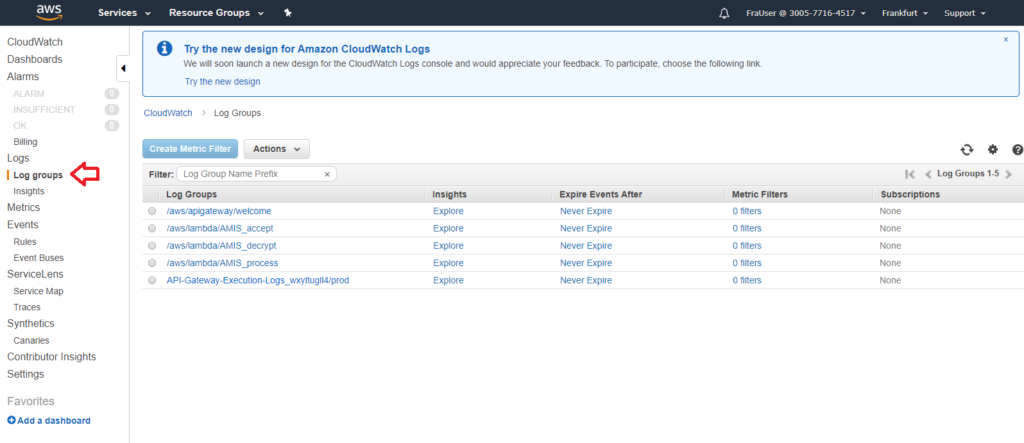Image resolution: width=1024 pixels, height=443 pixels.
Task: Open Dashboards in the sidebar
Action: tap(34, 59)
